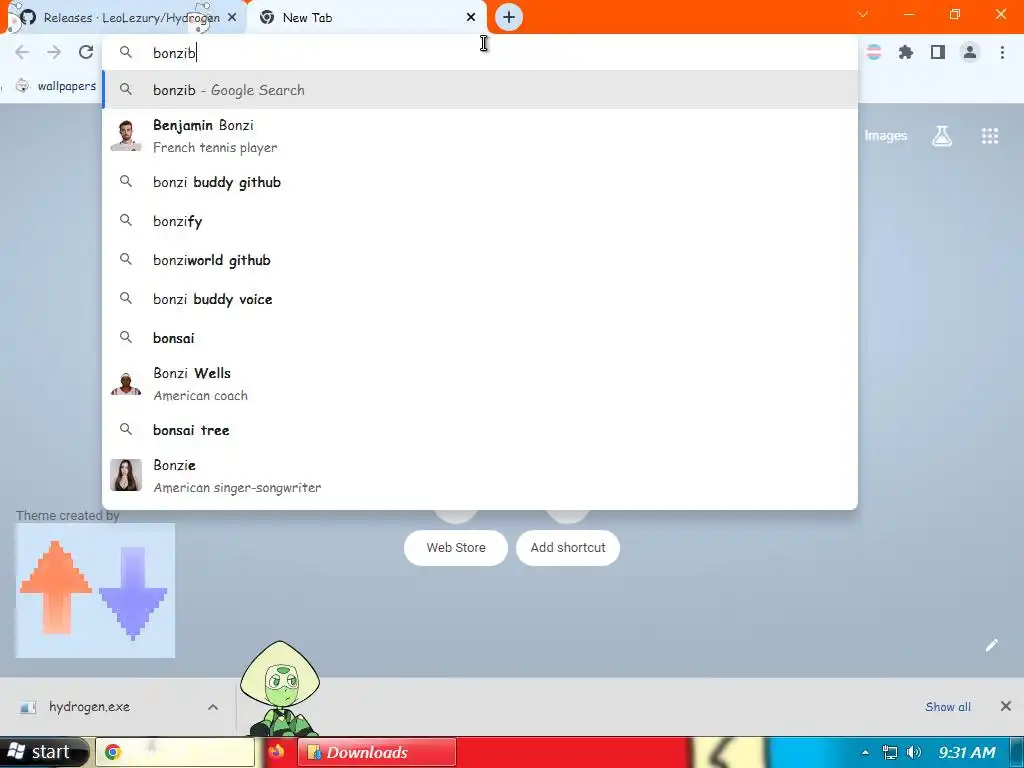Screen dimensions: 1024x768
Task: Expand the hydrogen.exe download options chevron
Action: (213, 707)
